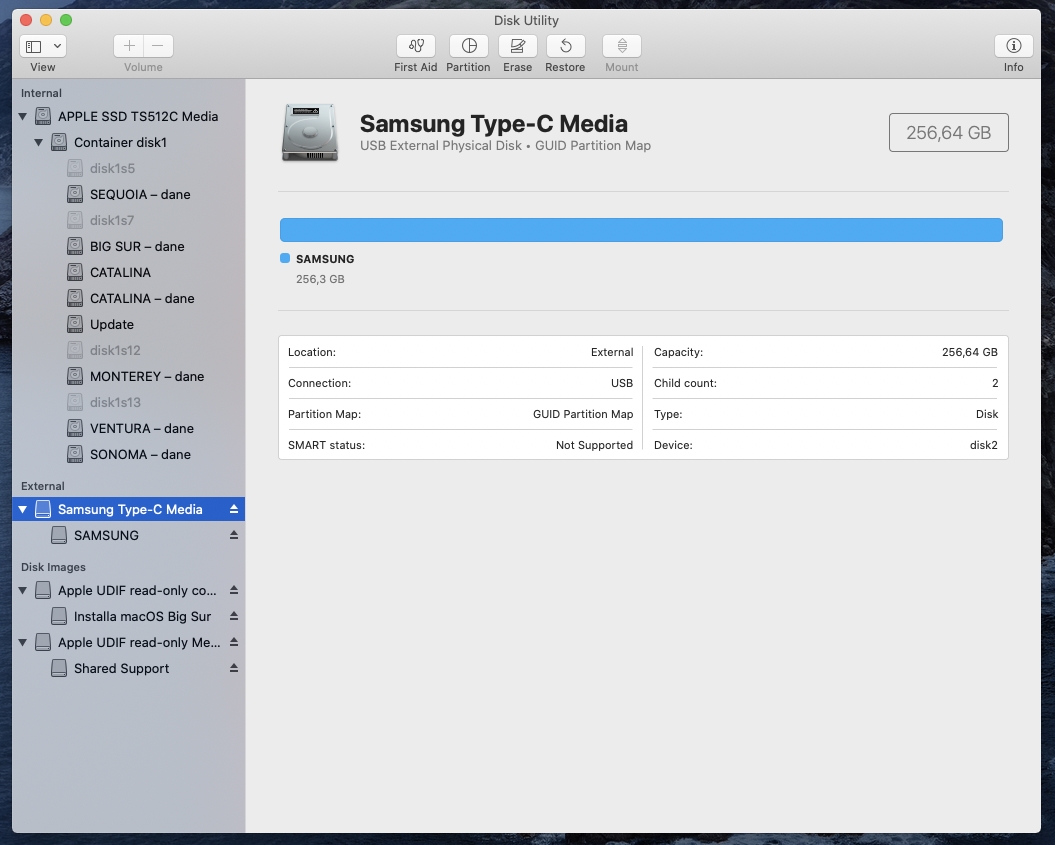Viewport: 1055px width, 845px height.
Task: Click the Apple UDIF read-only Me... disk icon
Action: [43, 642]
